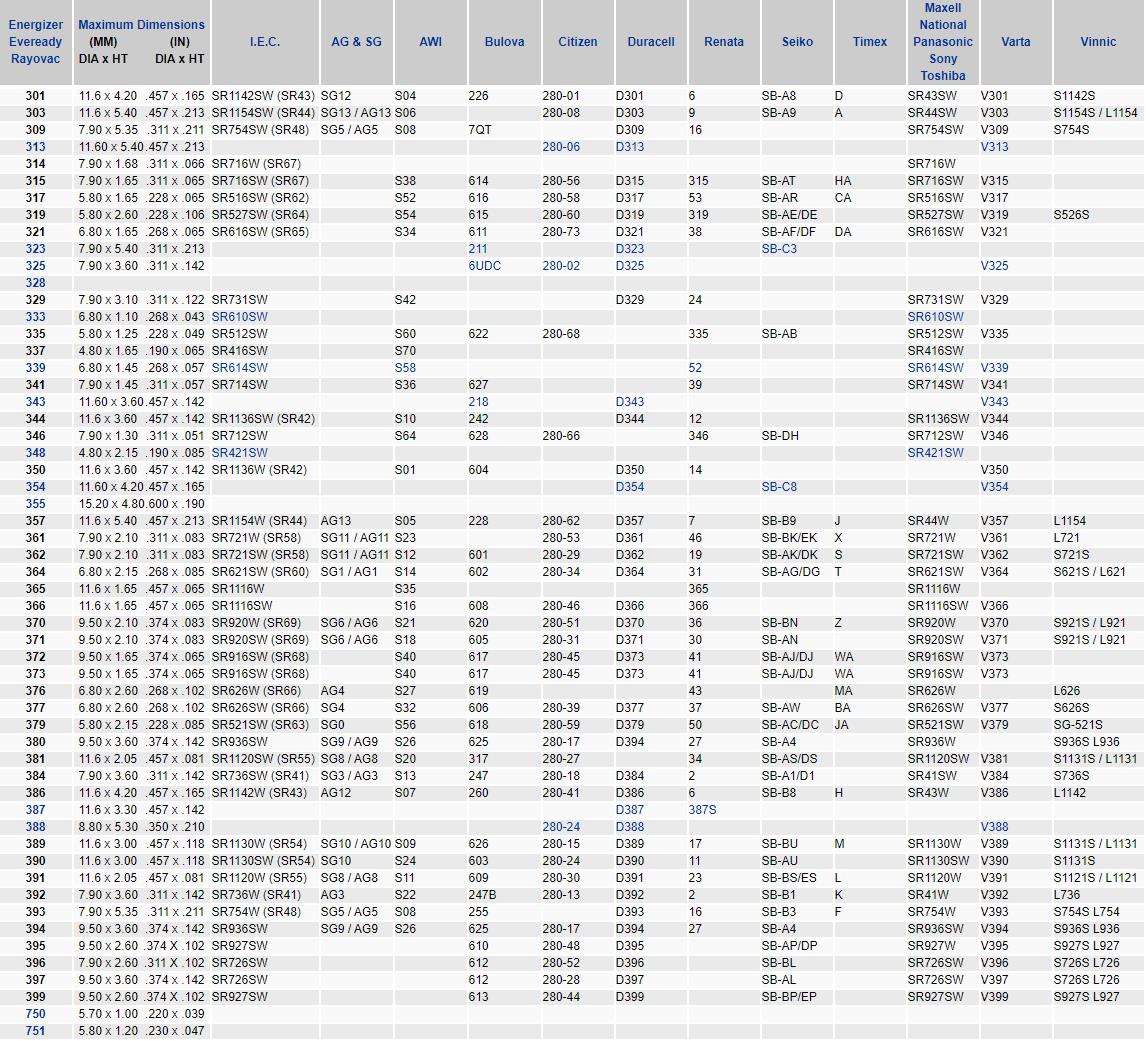
Task: Open battery model 325 link
Action: [x=35, y=266]
